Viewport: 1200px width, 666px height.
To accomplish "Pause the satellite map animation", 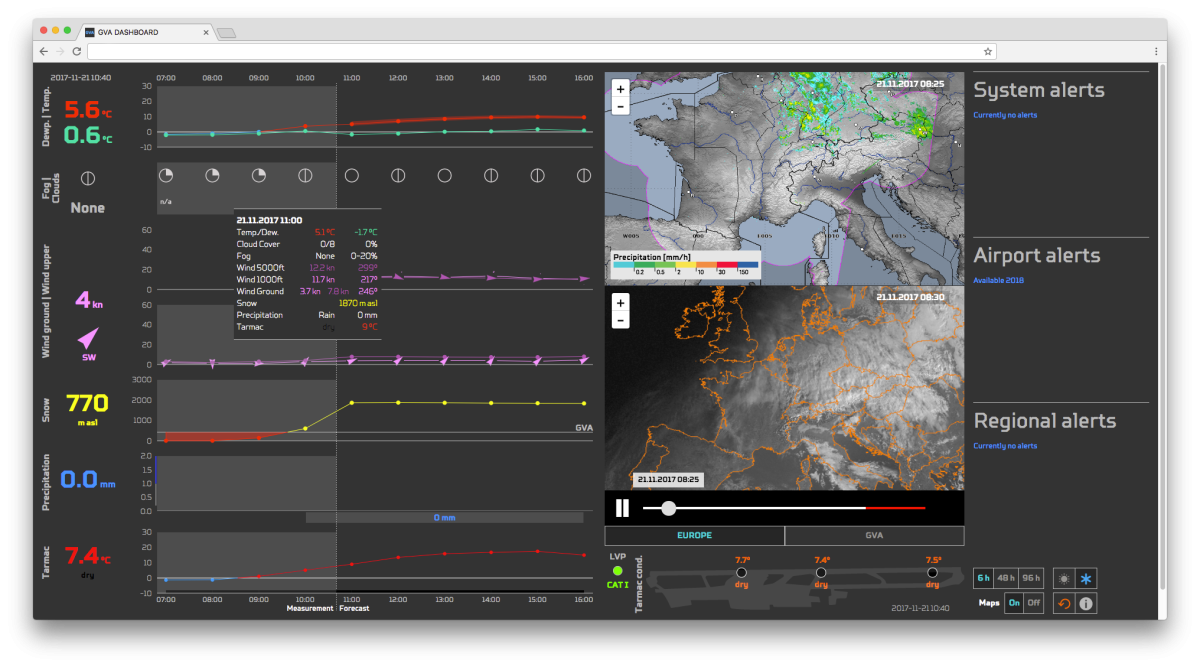I will click(622, 508).
